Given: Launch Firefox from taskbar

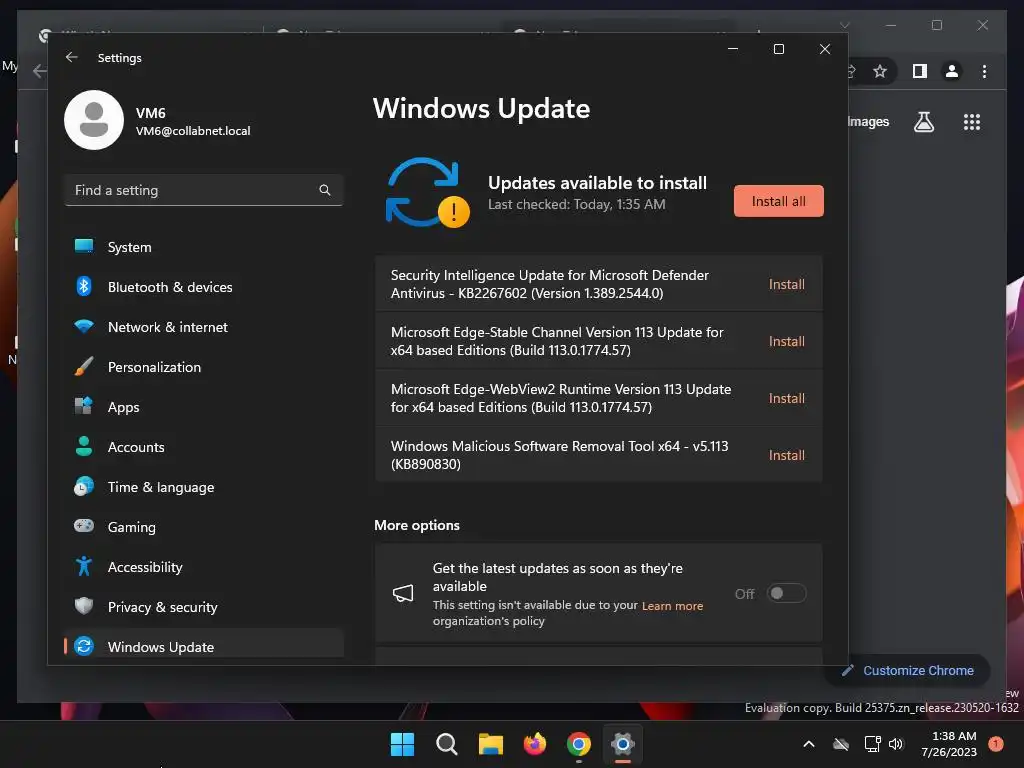Looking at the screenshot, I should (535, 744).
